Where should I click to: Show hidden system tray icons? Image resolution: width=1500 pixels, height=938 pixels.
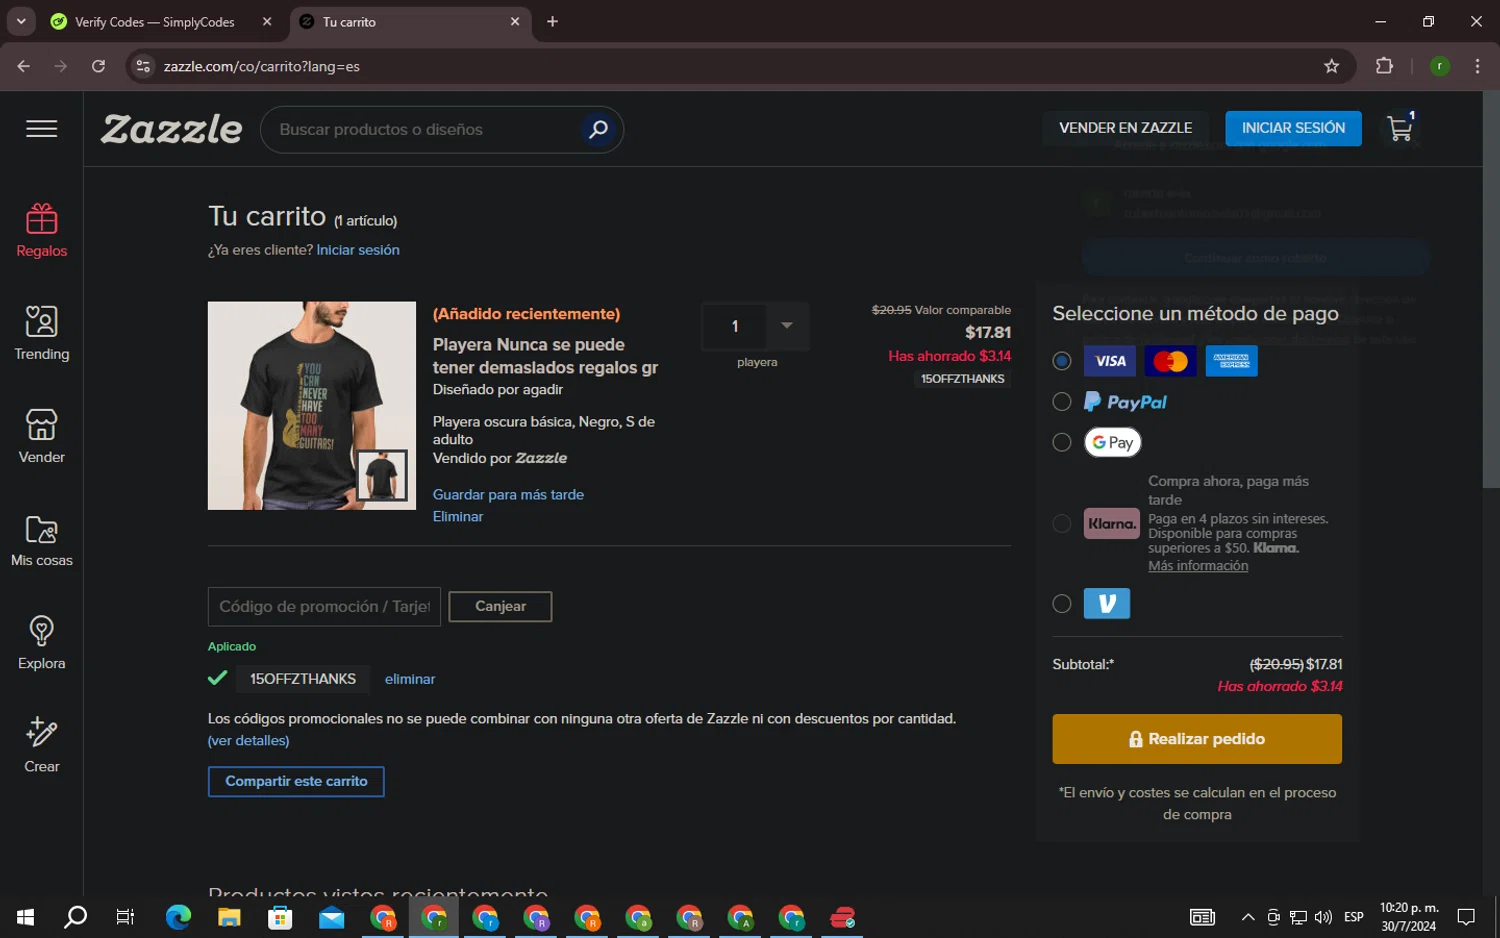click(x=1248, y=917)
